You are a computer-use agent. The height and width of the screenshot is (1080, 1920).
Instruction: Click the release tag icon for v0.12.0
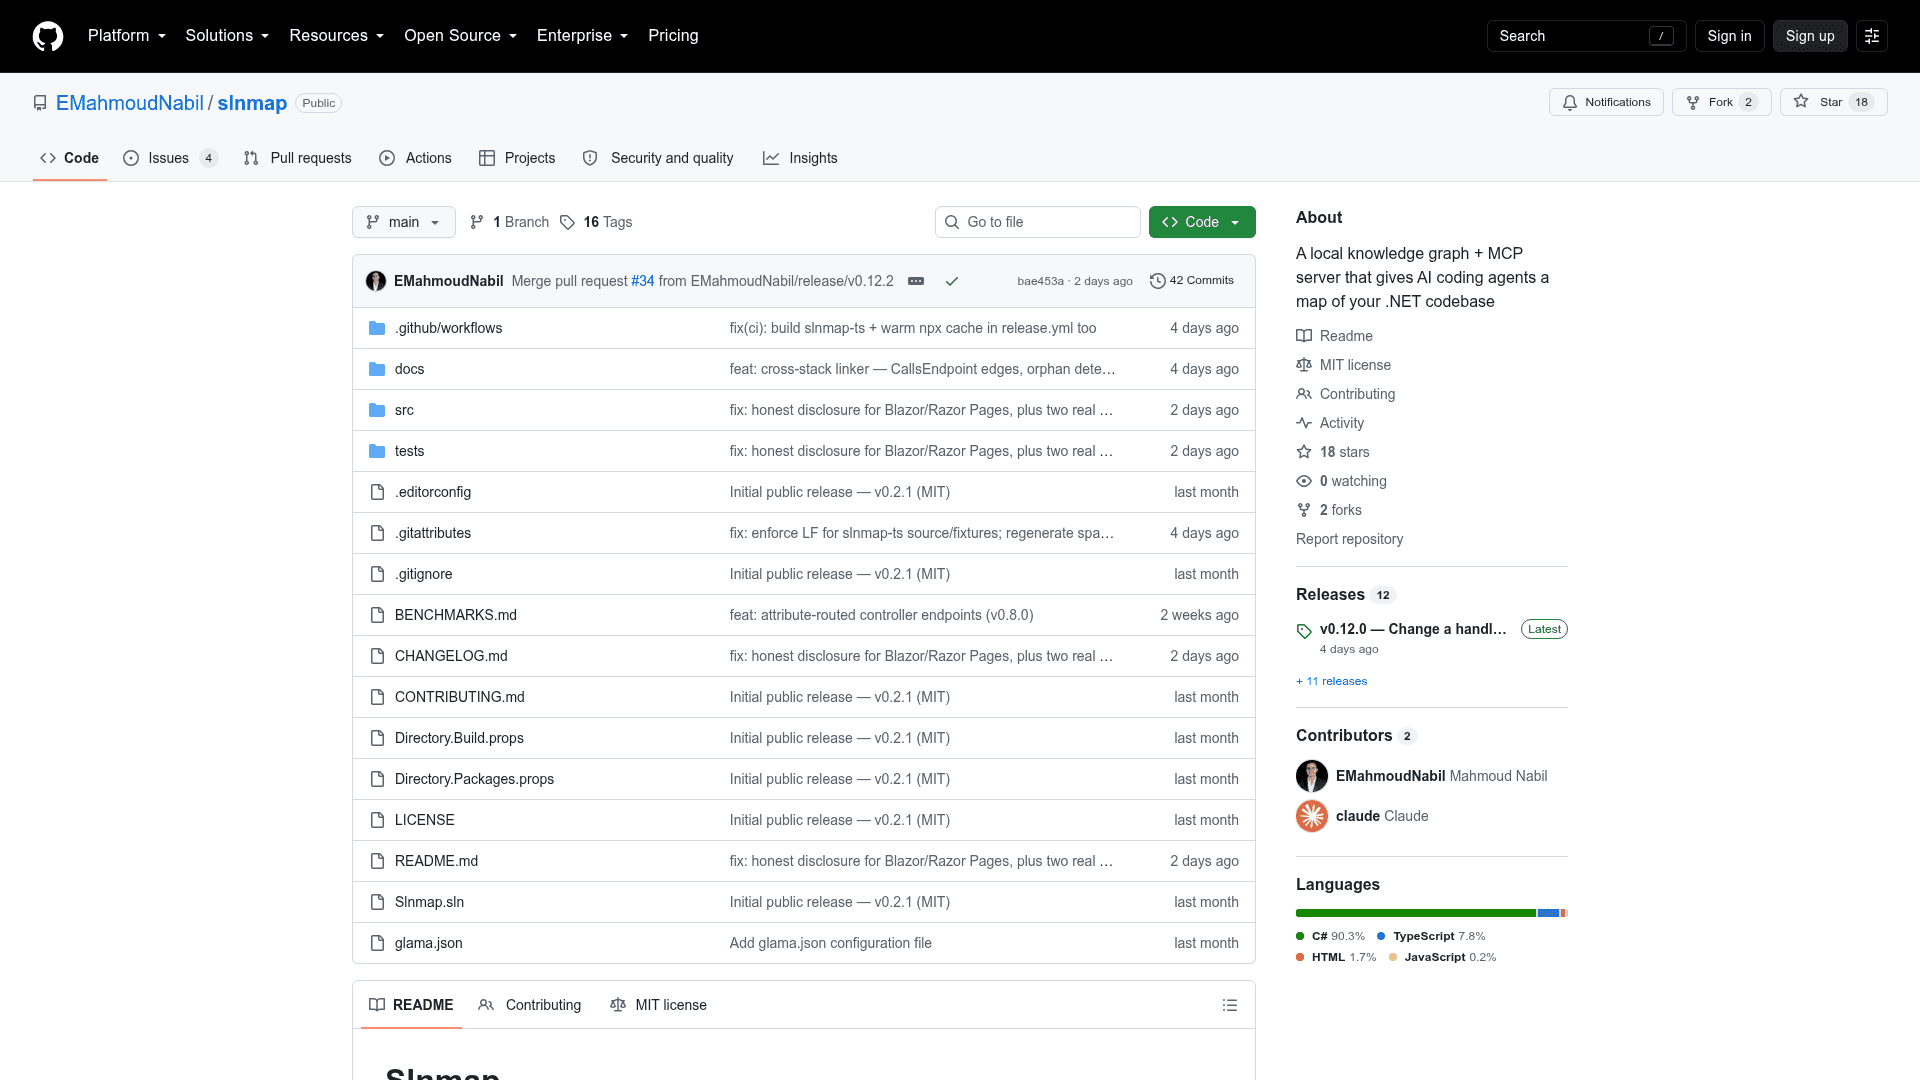click(1304, 631)
